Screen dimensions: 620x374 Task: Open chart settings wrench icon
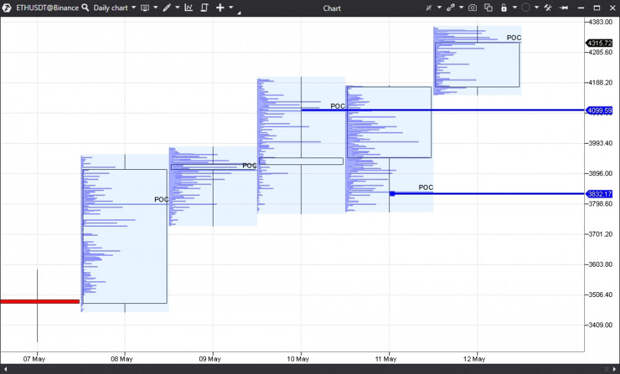pyautogui.click(x=548, y=8)
